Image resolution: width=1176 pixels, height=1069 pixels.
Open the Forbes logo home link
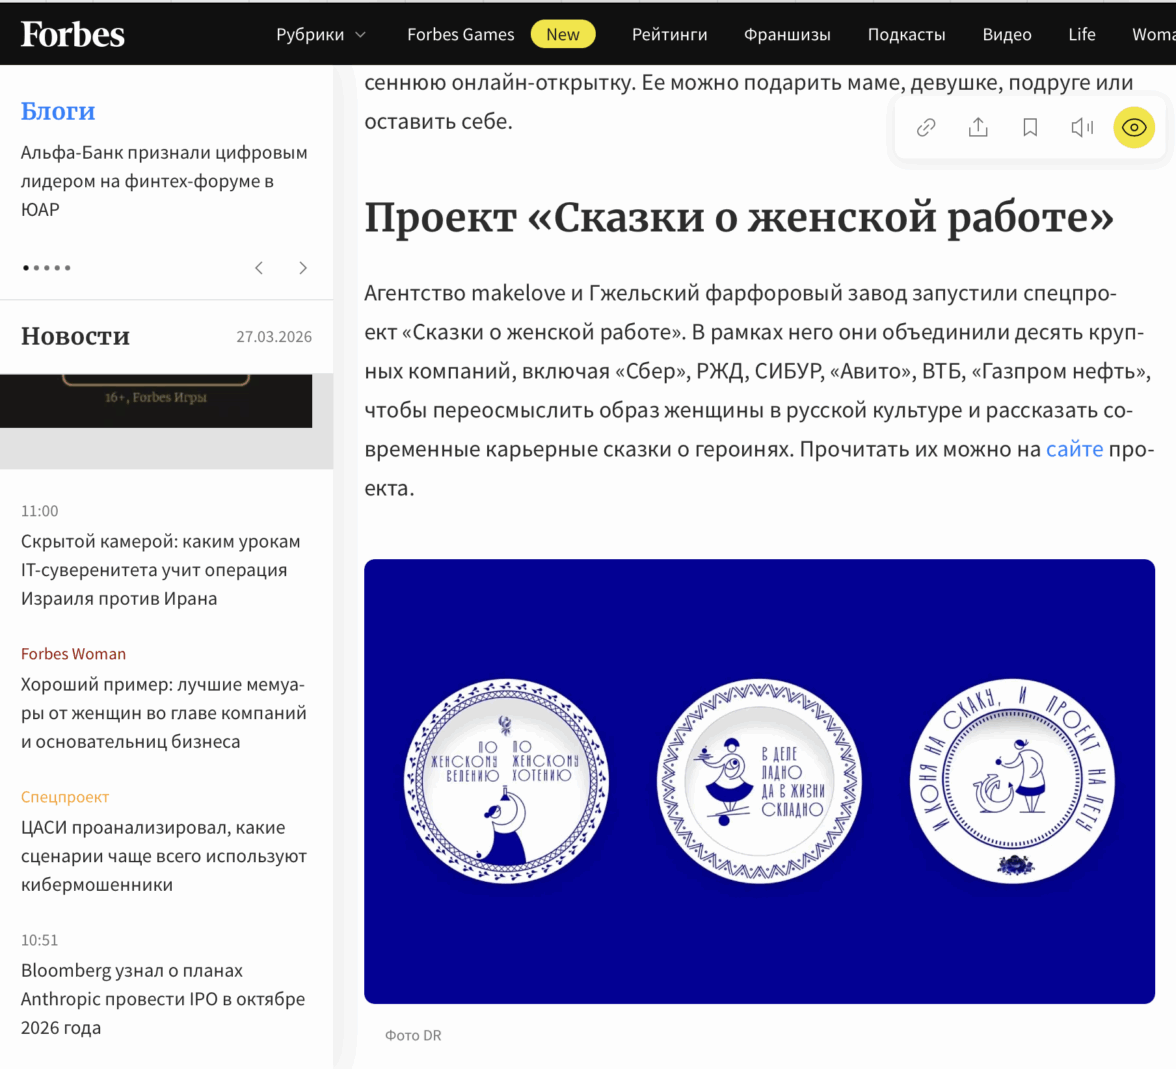[x=73, y=34]
